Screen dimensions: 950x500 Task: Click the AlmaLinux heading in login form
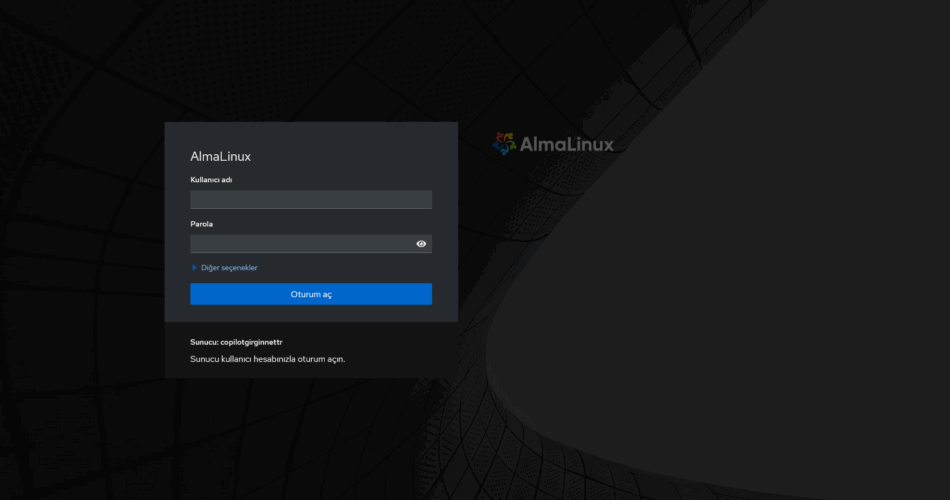point(221,156)
